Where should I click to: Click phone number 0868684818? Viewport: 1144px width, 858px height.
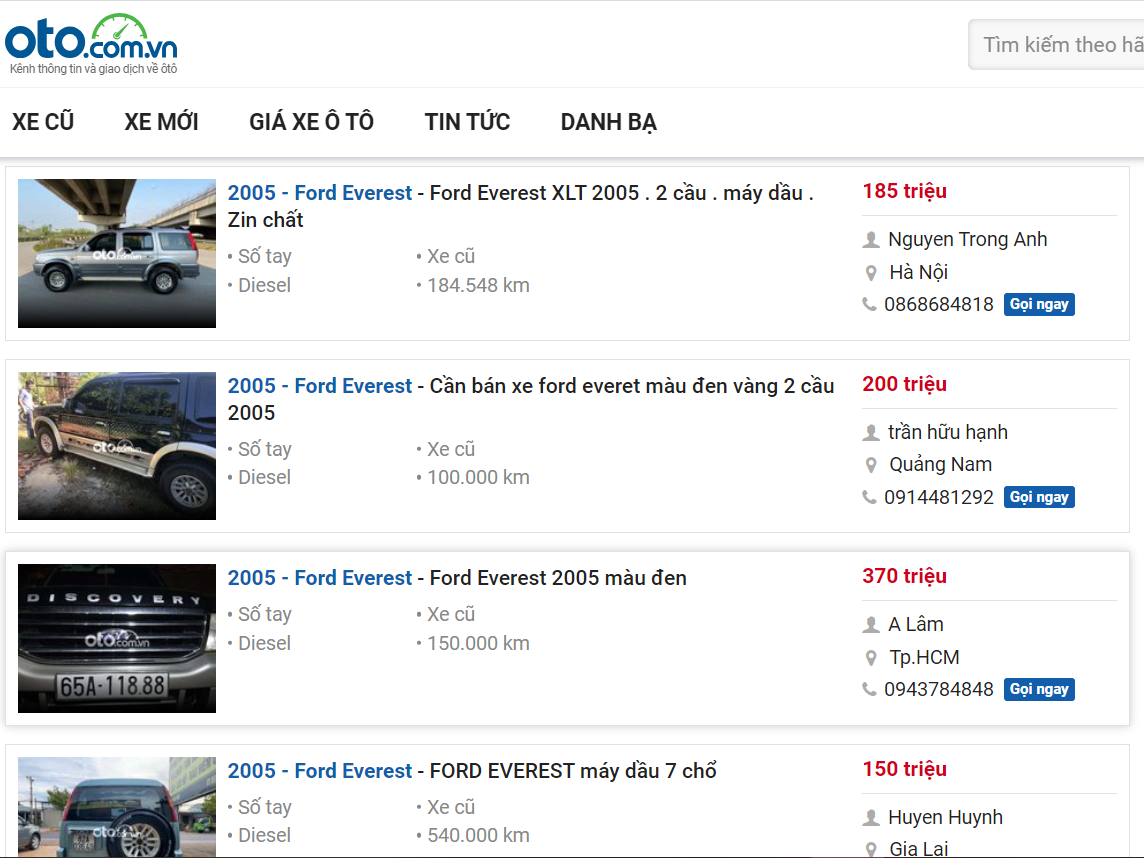coord(939,304)
